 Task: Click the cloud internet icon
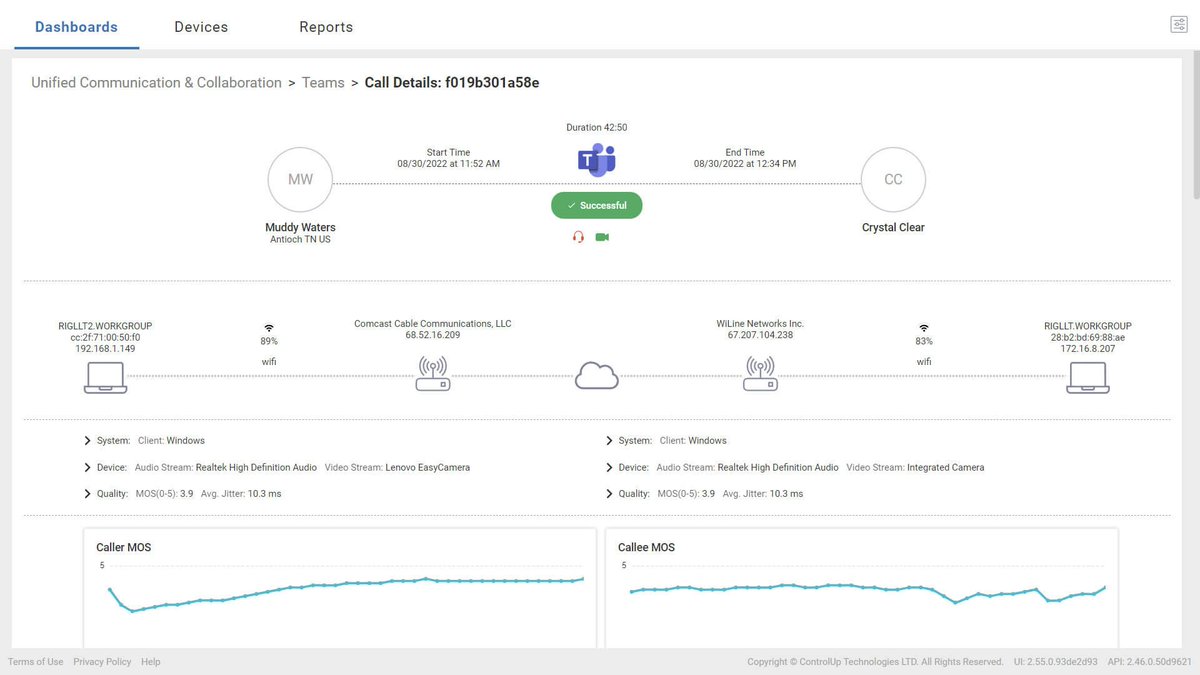pos(597,375)
